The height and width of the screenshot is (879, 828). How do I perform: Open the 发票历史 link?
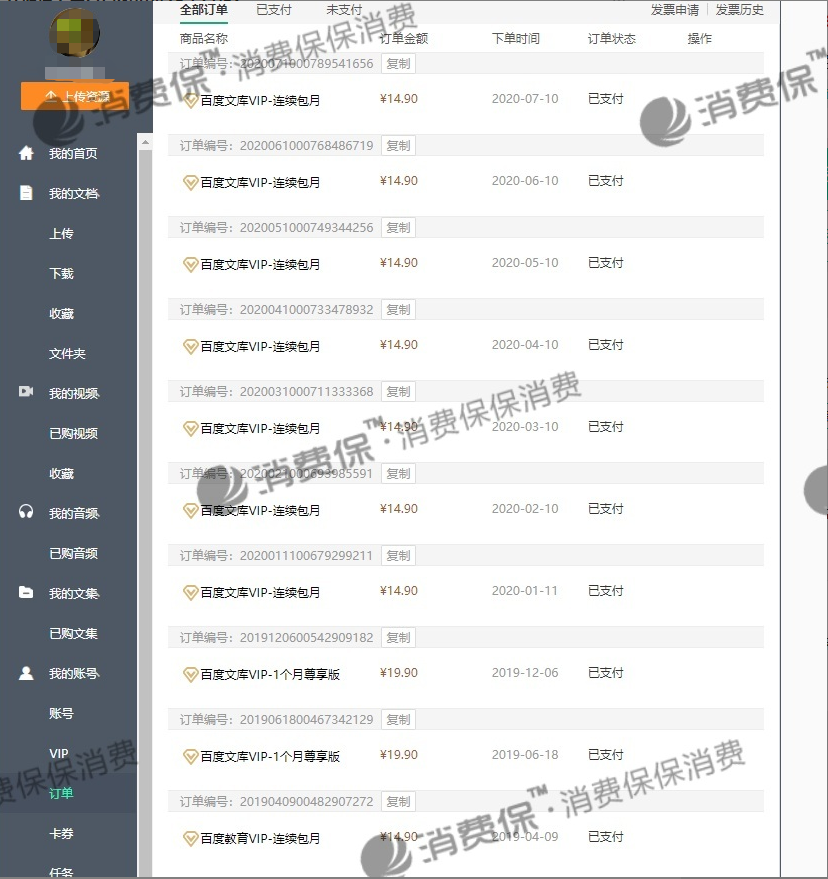(739, 10)
